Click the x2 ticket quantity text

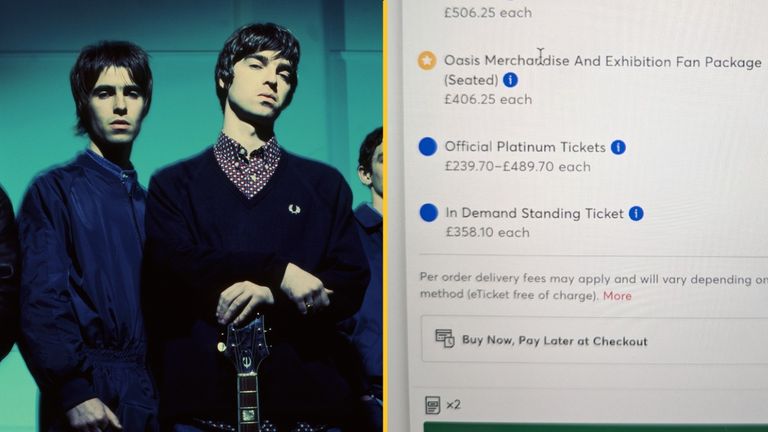click(x=454, y=405)
